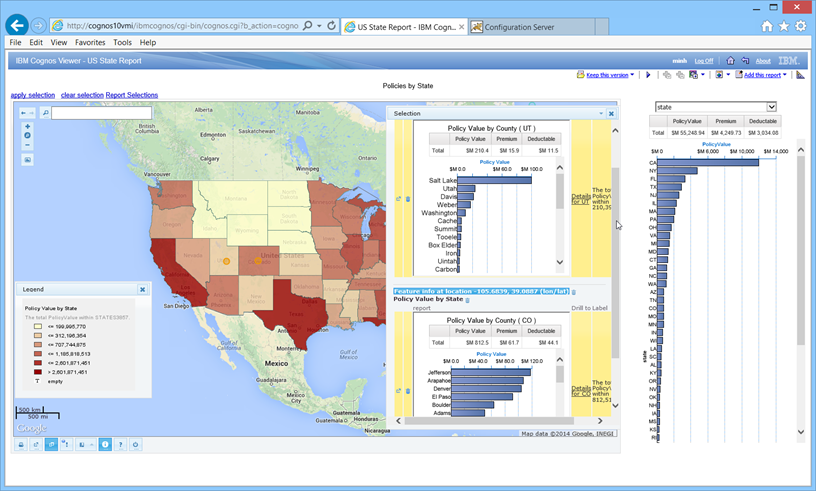The width and height of the screenshot is (816, 491).
Task: Click the browser address bar URL
Action: click(x=182, y=26)
